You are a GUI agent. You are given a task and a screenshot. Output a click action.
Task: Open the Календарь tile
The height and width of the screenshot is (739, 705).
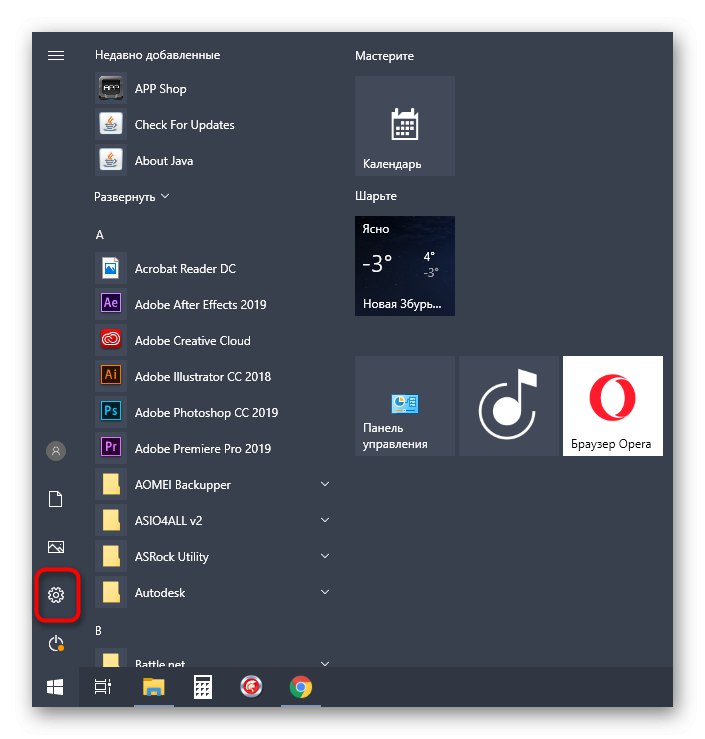(405, 126)
